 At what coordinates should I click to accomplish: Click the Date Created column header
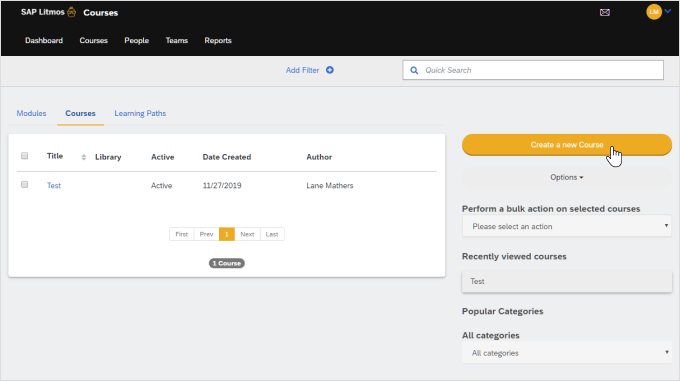pos(226,157)
